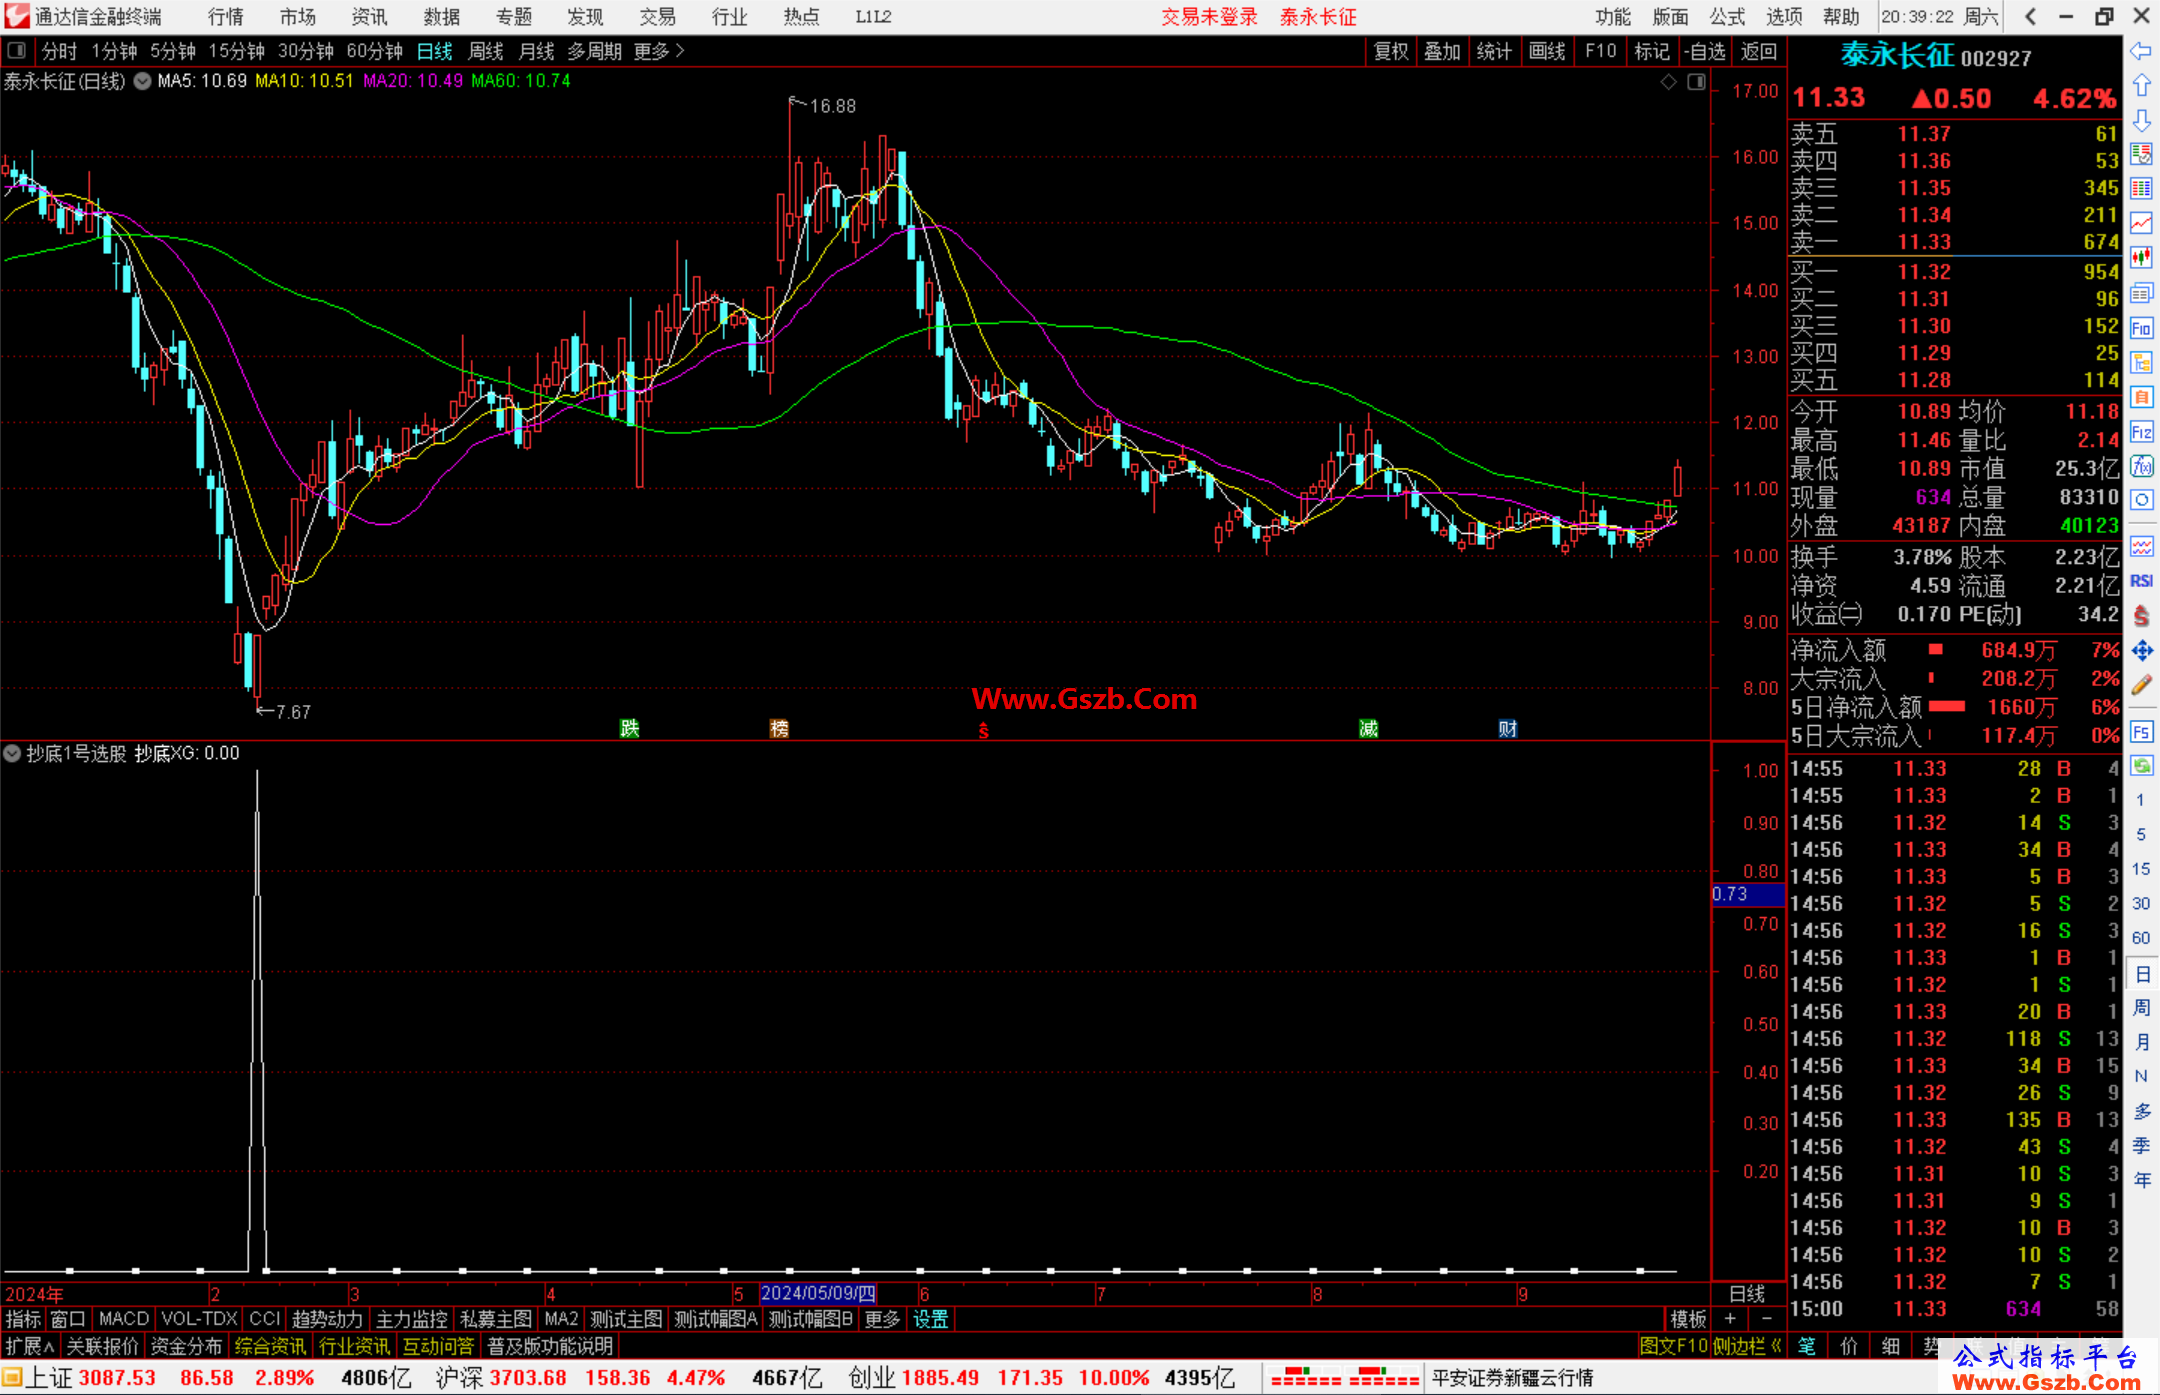Image resolution: width=2160 pixels, height=1395 pixels.
Task: Open the 指标 indicator menu
Action: click(23, 1319)
